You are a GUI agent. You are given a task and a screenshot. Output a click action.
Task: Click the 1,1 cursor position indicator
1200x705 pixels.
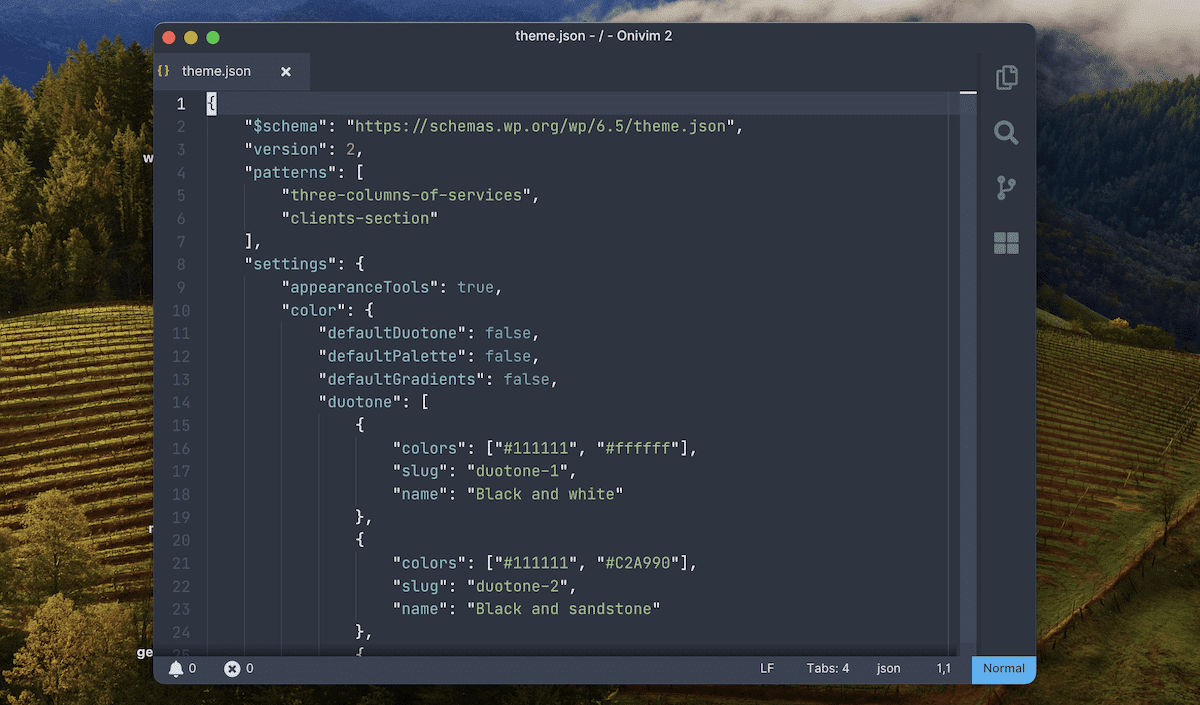[x=943, y=668]
